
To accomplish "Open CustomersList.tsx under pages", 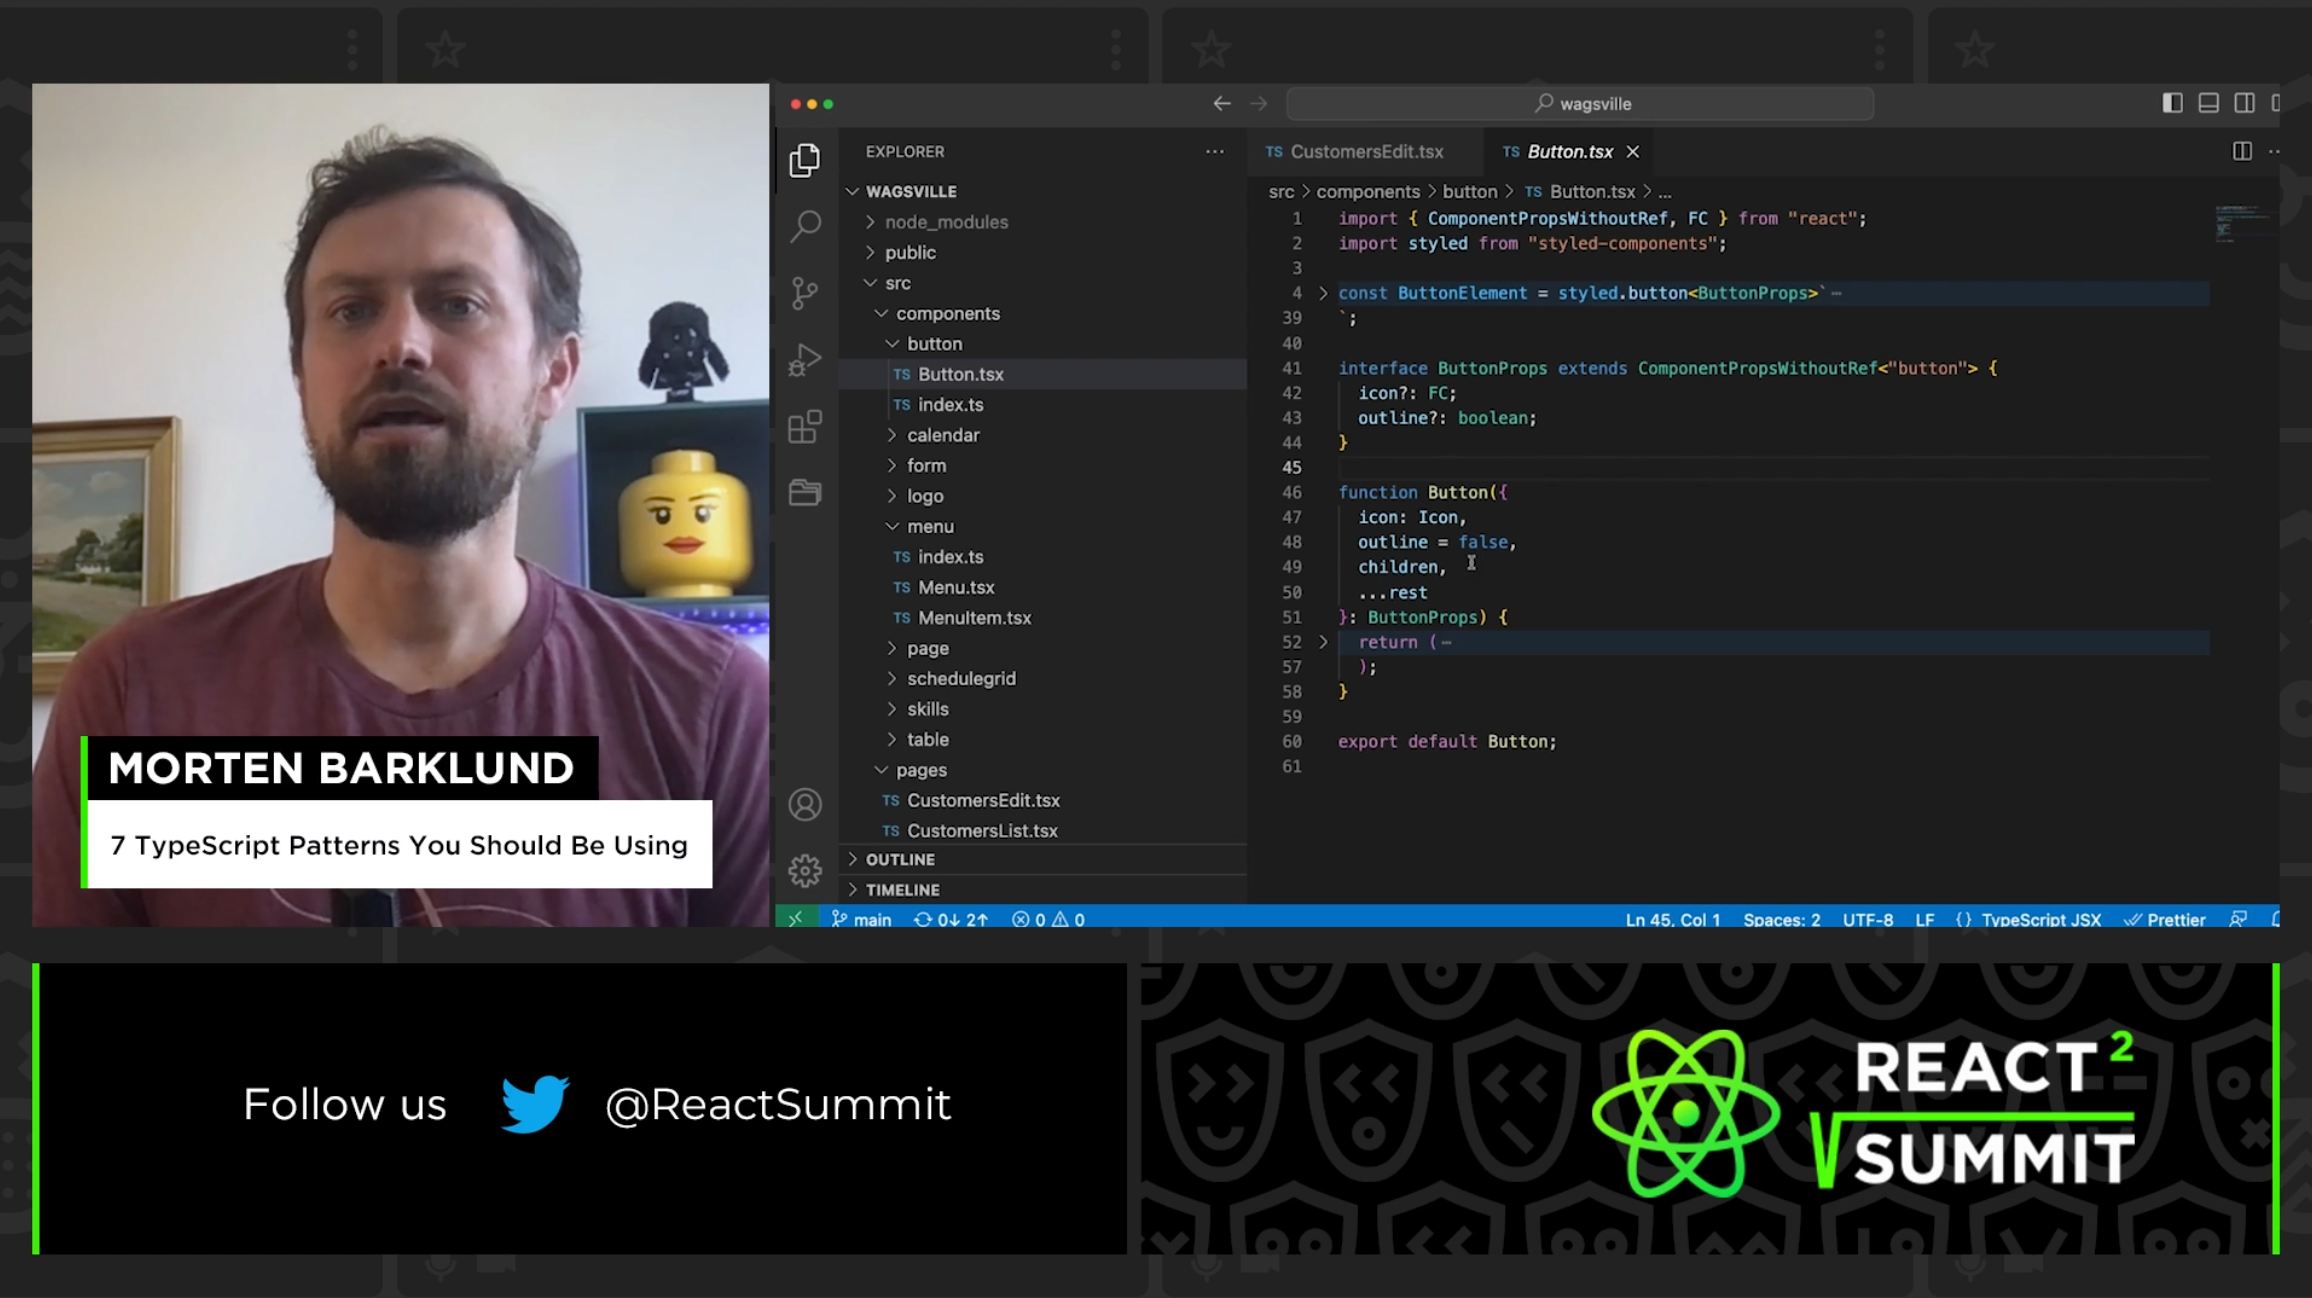I will (x=1043, y=830).
